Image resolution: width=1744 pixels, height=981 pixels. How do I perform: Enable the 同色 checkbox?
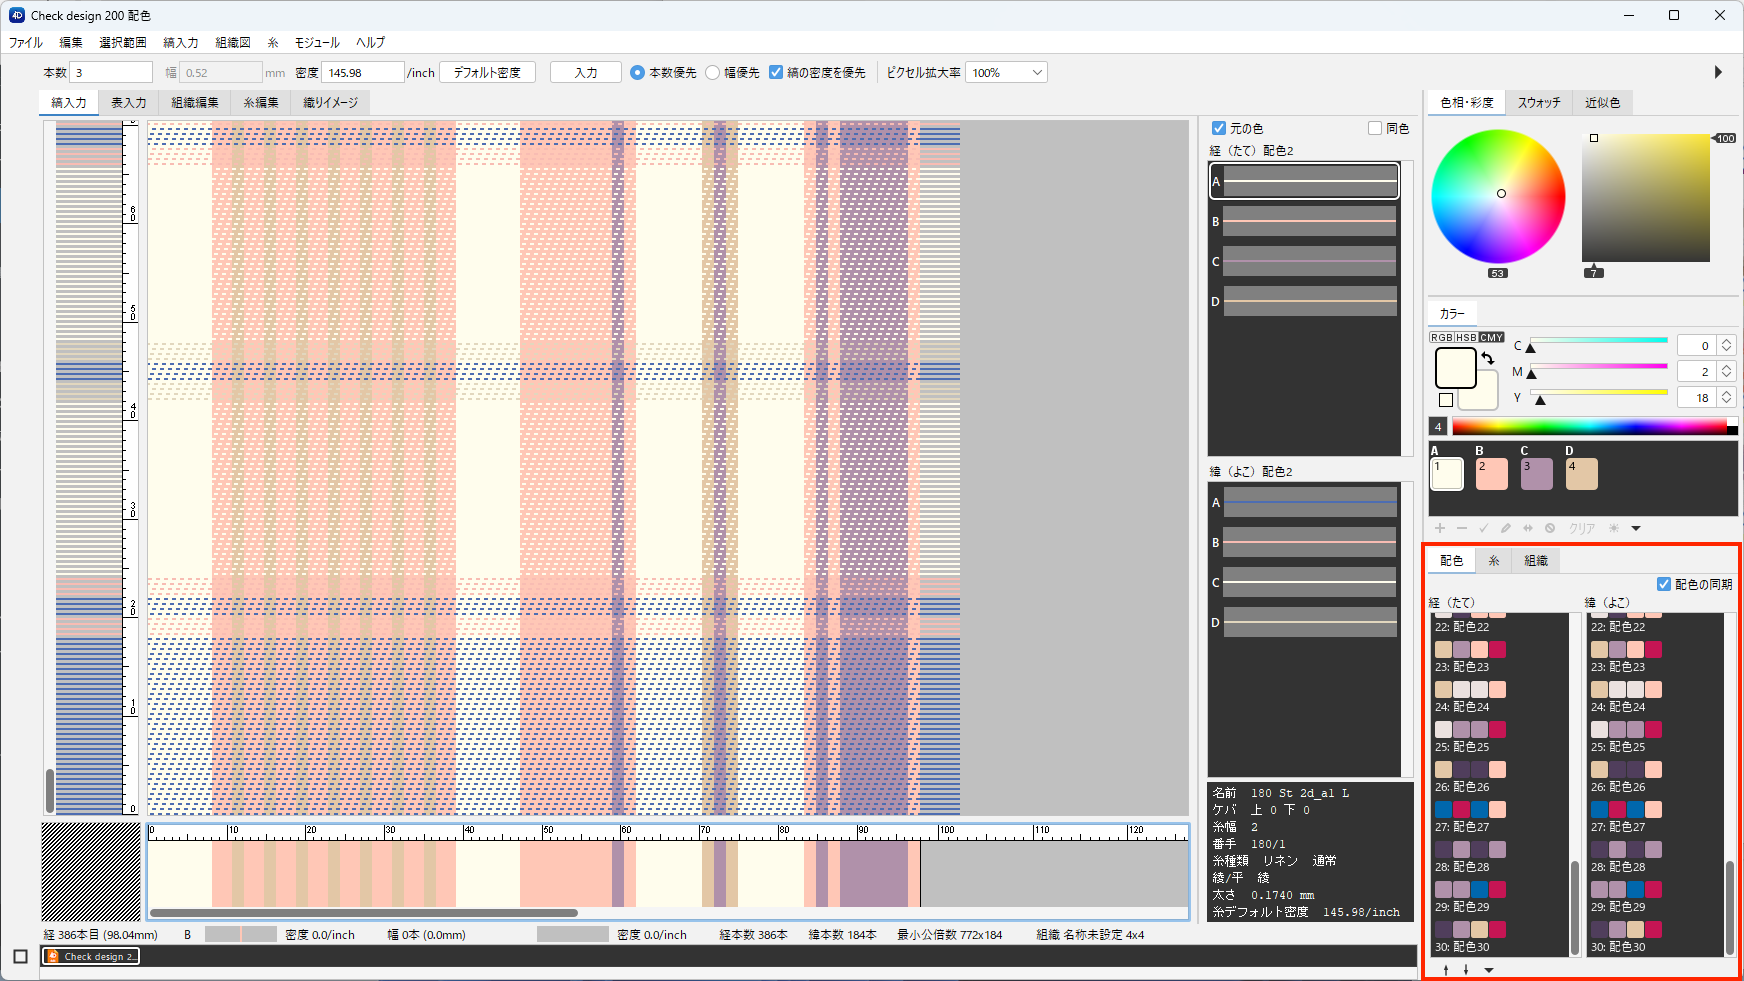click(x=1375, y=128)
